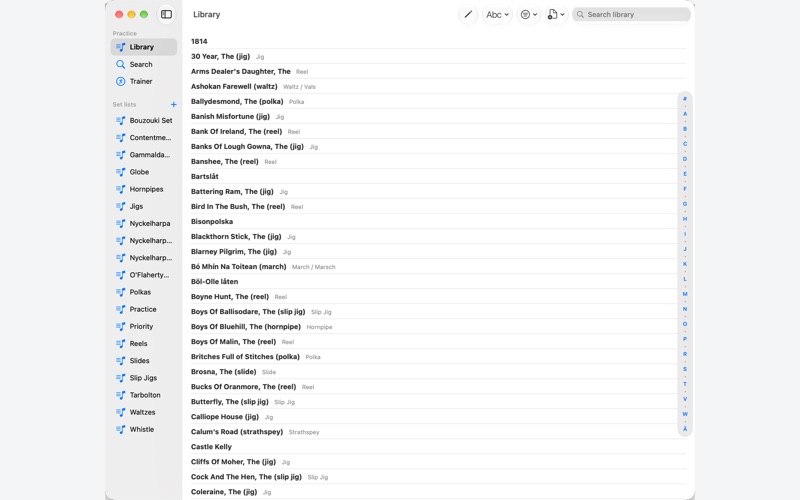Click the Waltzes set list icon

(x=120, y=412)
